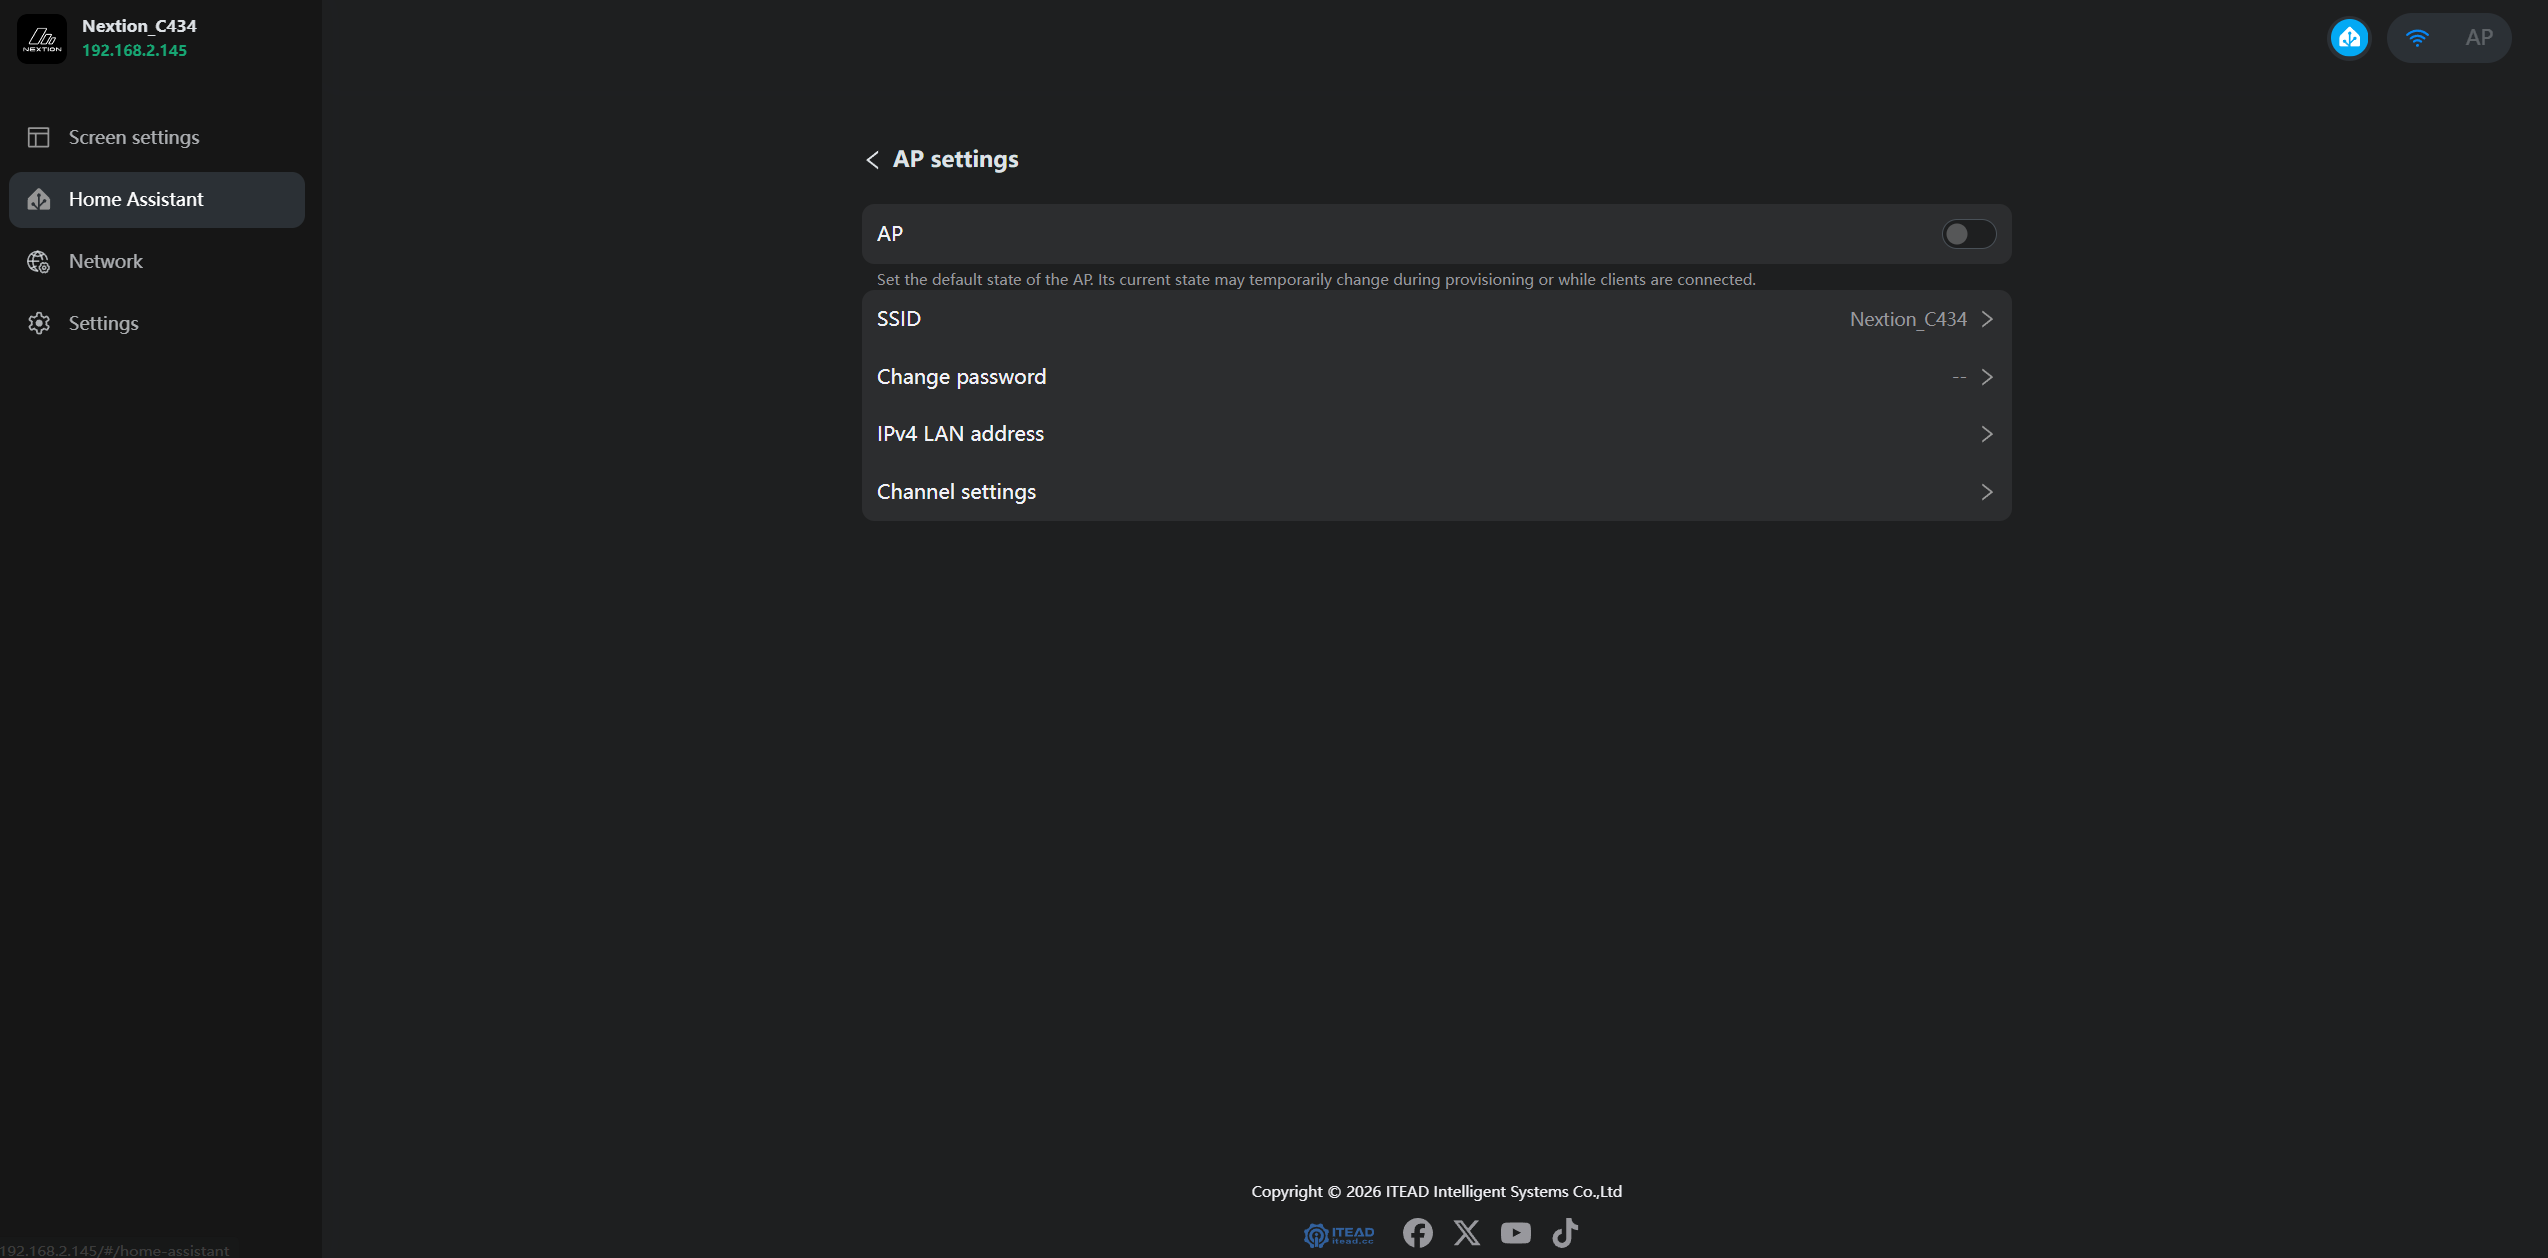Open Settings menu item
This screenshot has width=2548, height=1258.
[x=157, y=323]
